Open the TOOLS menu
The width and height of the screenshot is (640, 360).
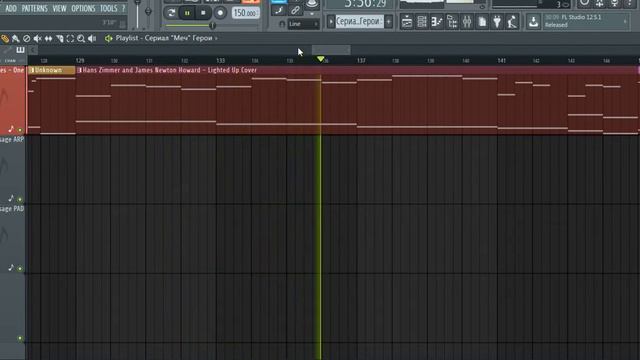click(x=109, y=9)
